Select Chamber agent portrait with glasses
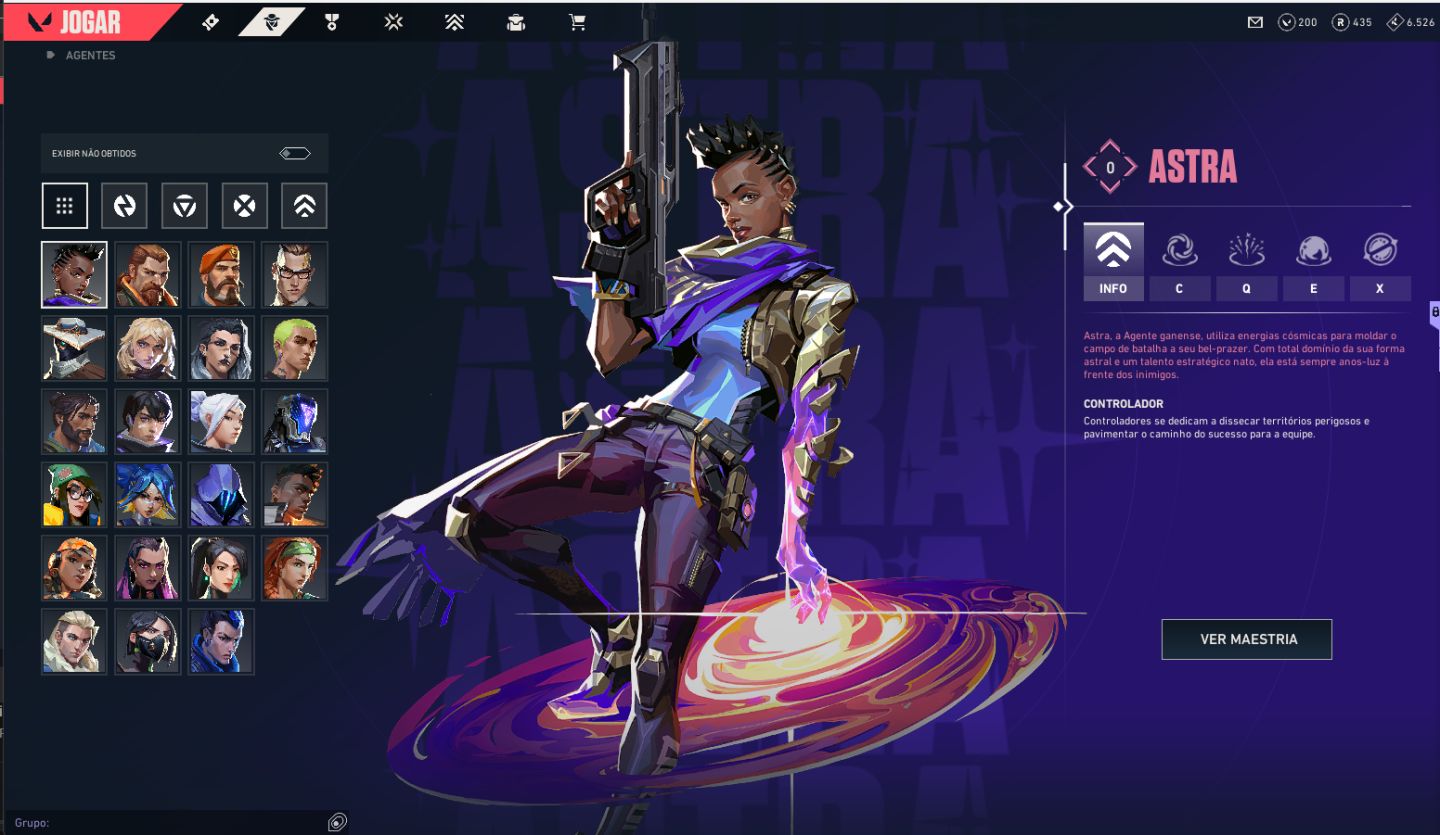 click(x=295, y=274)
